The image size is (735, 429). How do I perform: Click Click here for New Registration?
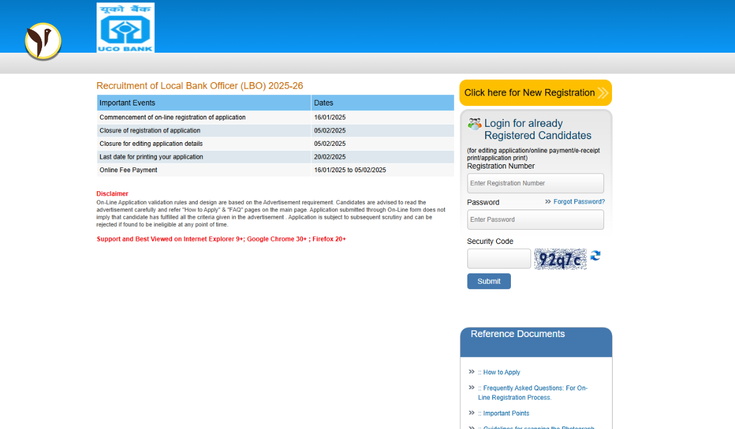coord(535,93)
